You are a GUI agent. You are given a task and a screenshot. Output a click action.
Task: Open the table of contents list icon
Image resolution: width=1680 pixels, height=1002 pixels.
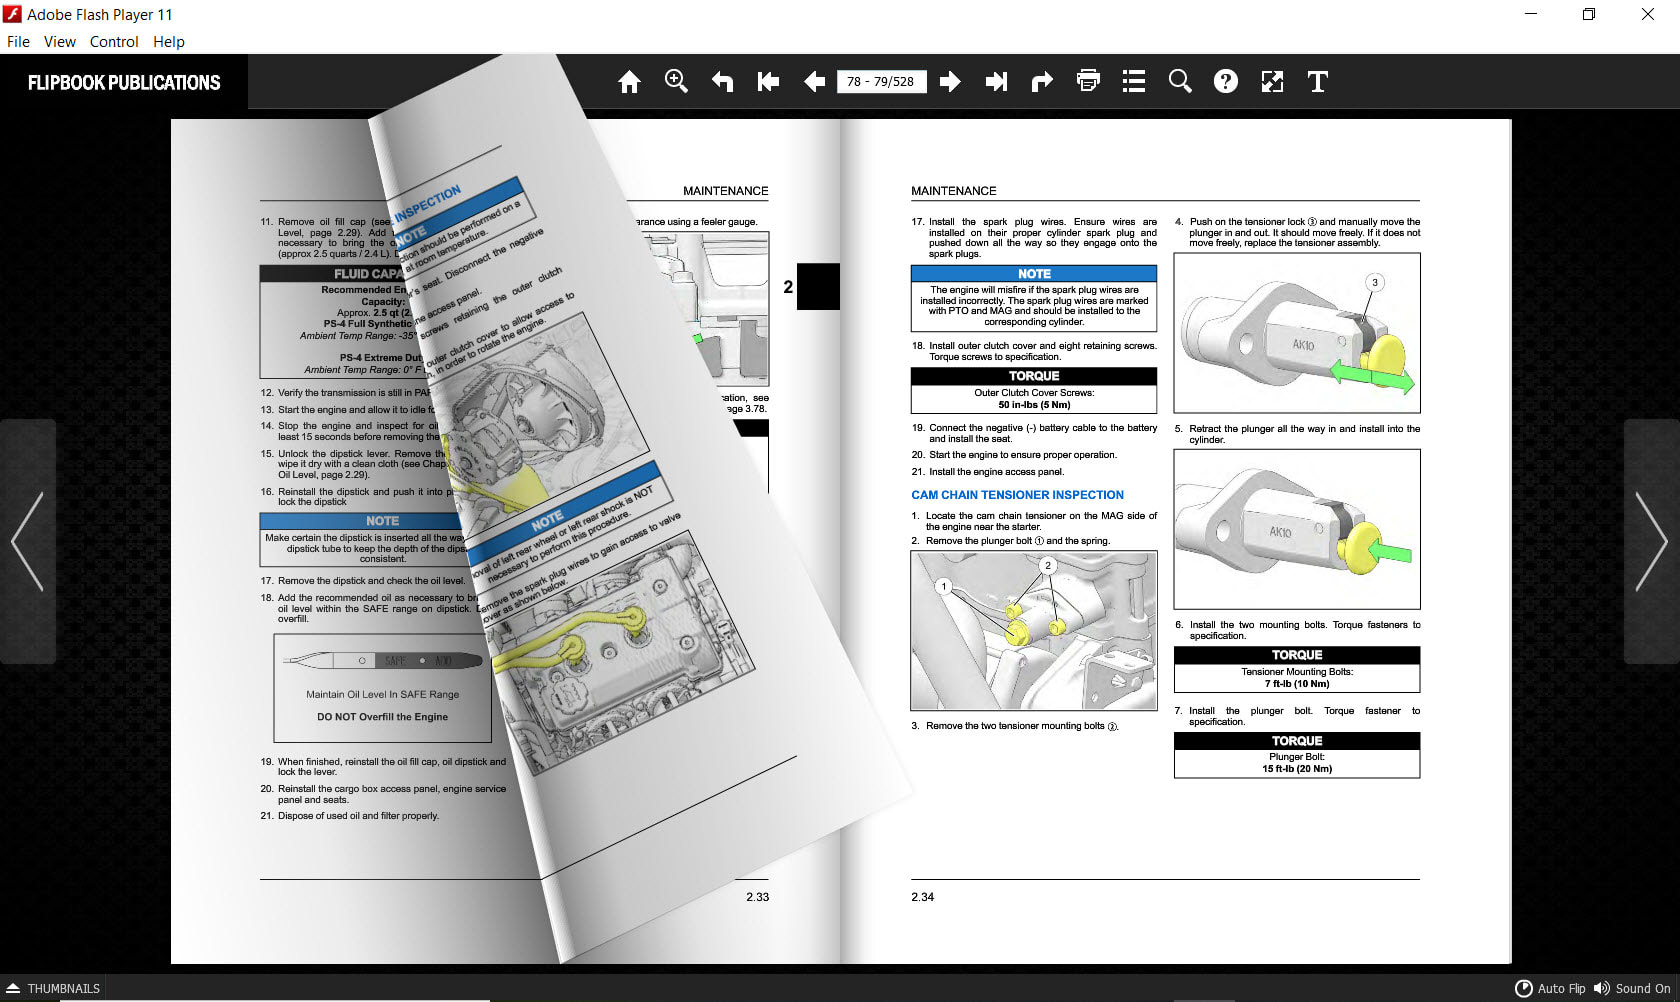[x=1134, y=82]
